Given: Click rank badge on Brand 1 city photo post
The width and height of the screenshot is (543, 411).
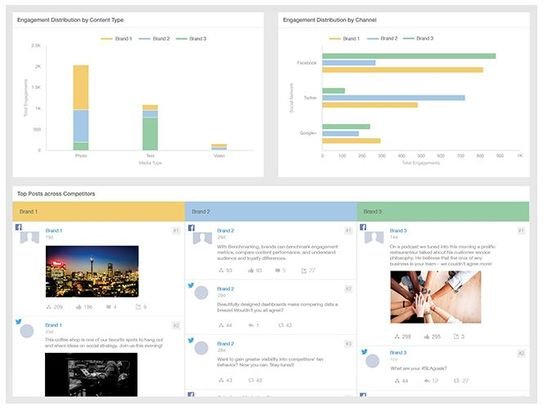Looking at the screenshot, I should (176, 230).
